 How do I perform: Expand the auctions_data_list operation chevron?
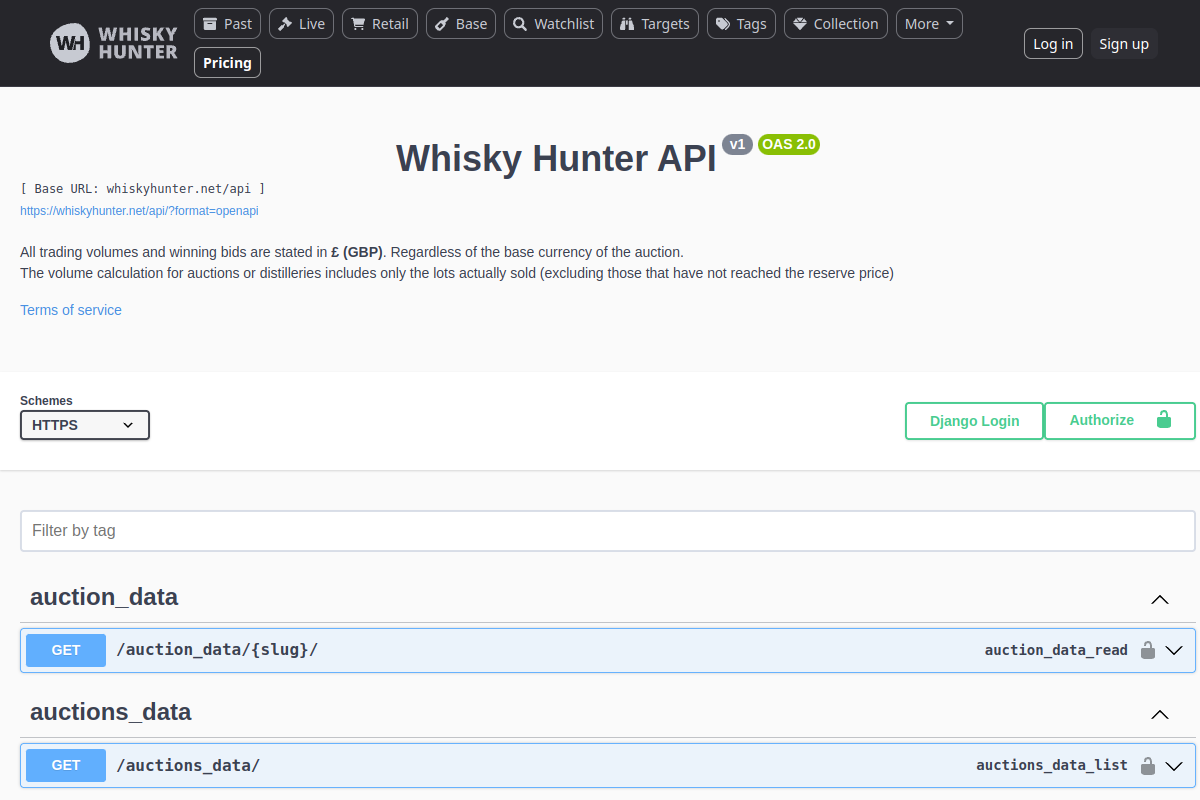point(1174,765)
